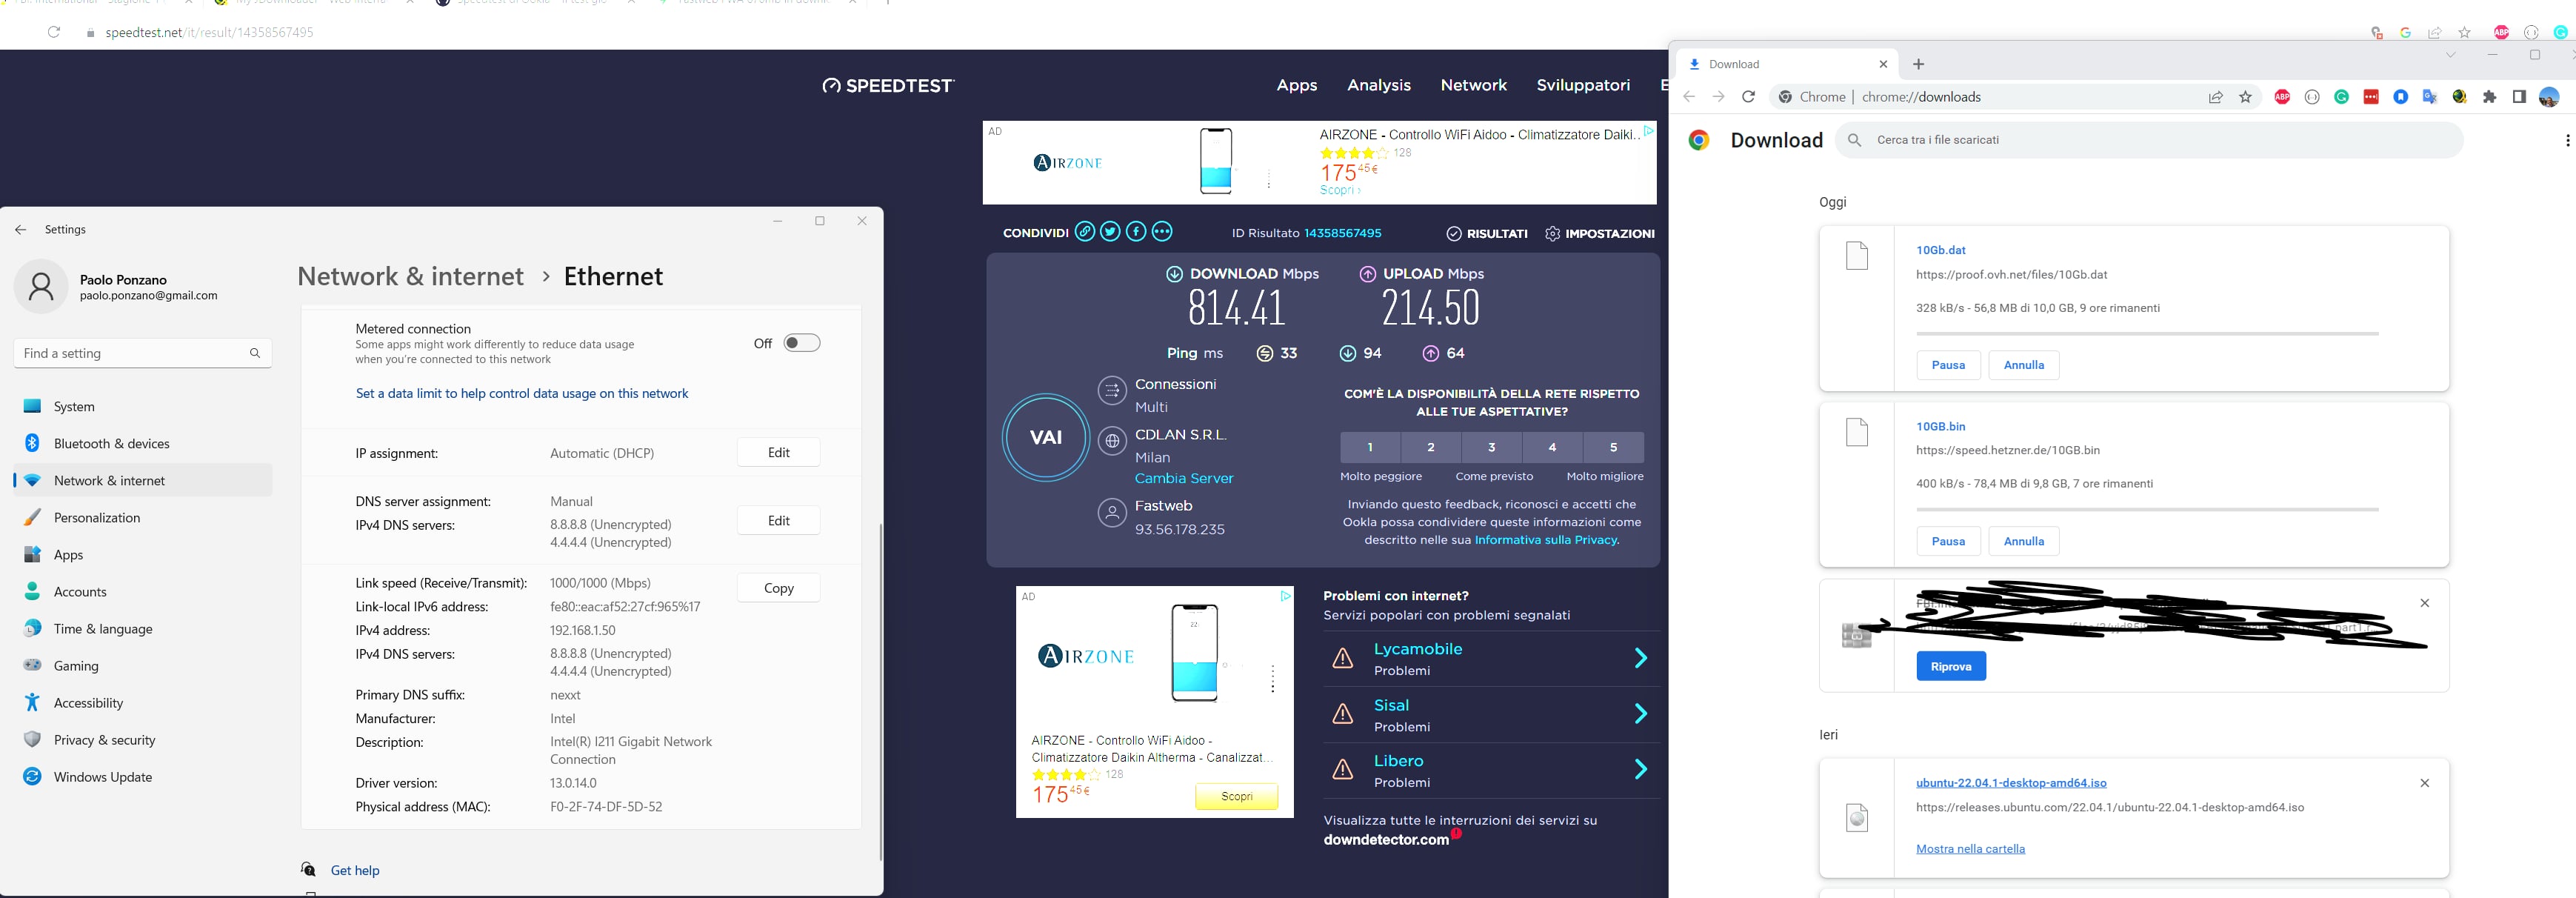Screen dimensions: 2576x898
Task: Open System in Settings sidebar
Action: (x=143, y=406)
